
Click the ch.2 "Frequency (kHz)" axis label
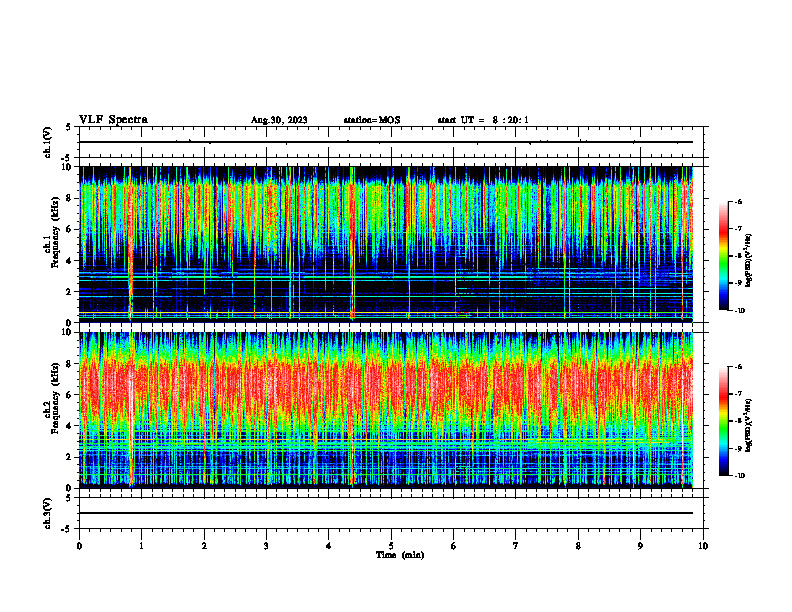[x=55, y=398]
